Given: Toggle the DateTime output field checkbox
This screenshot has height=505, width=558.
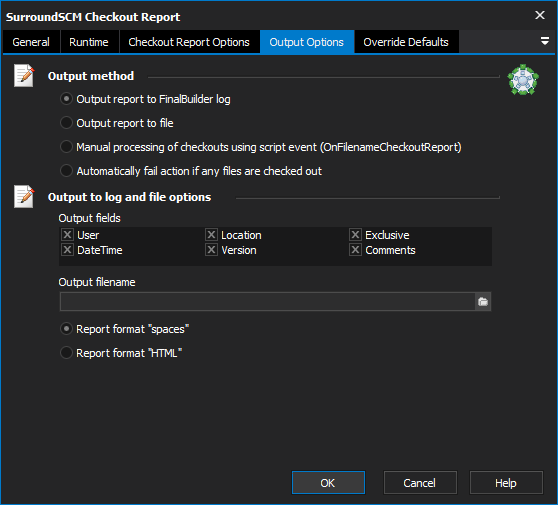Looking at the screenshot, I should [x=67, y=250].
